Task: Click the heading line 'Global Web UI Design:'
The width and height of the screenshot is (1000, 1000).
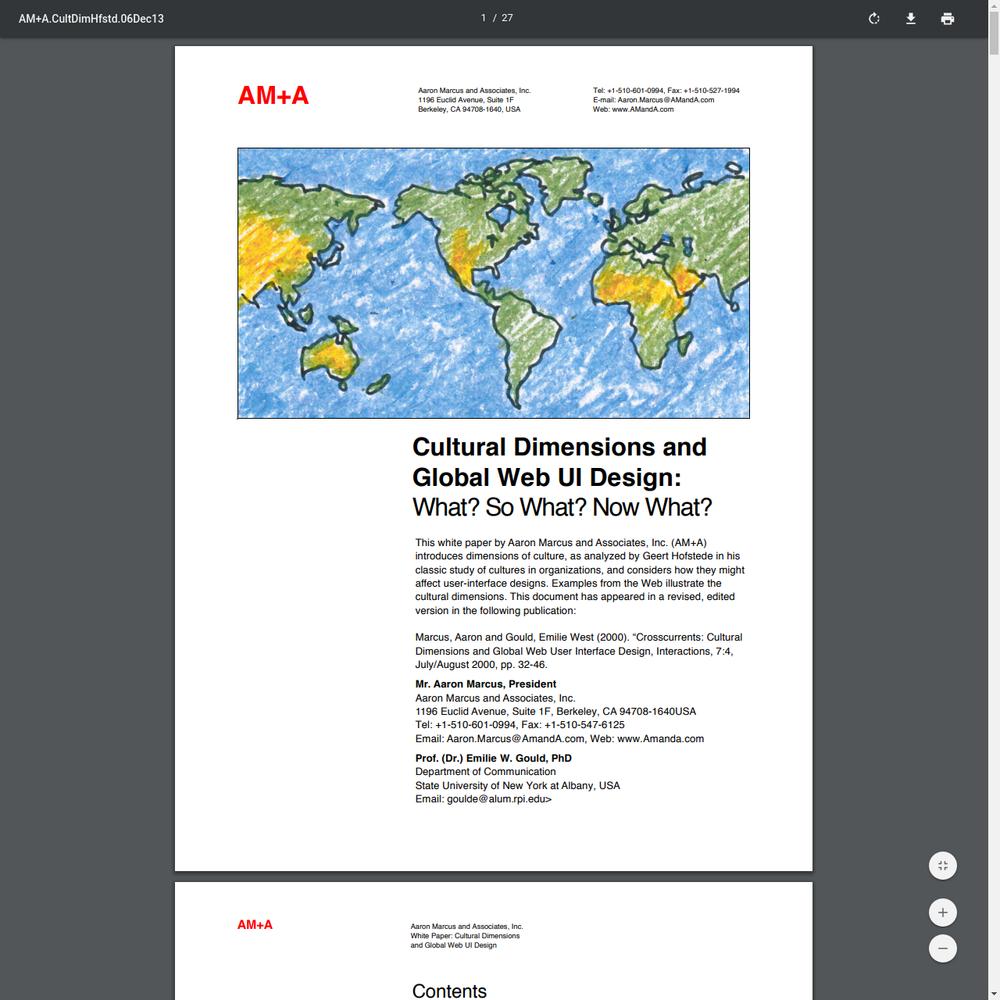Action: [547, 478]
